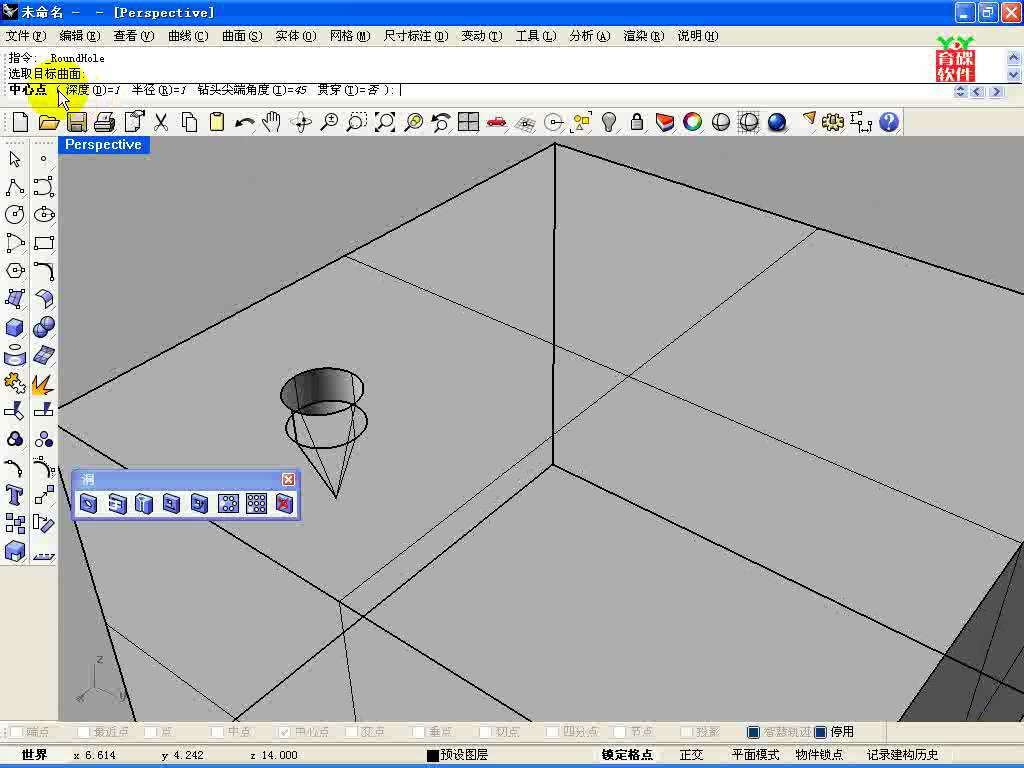Open the 曲面(S) menu

242,36
